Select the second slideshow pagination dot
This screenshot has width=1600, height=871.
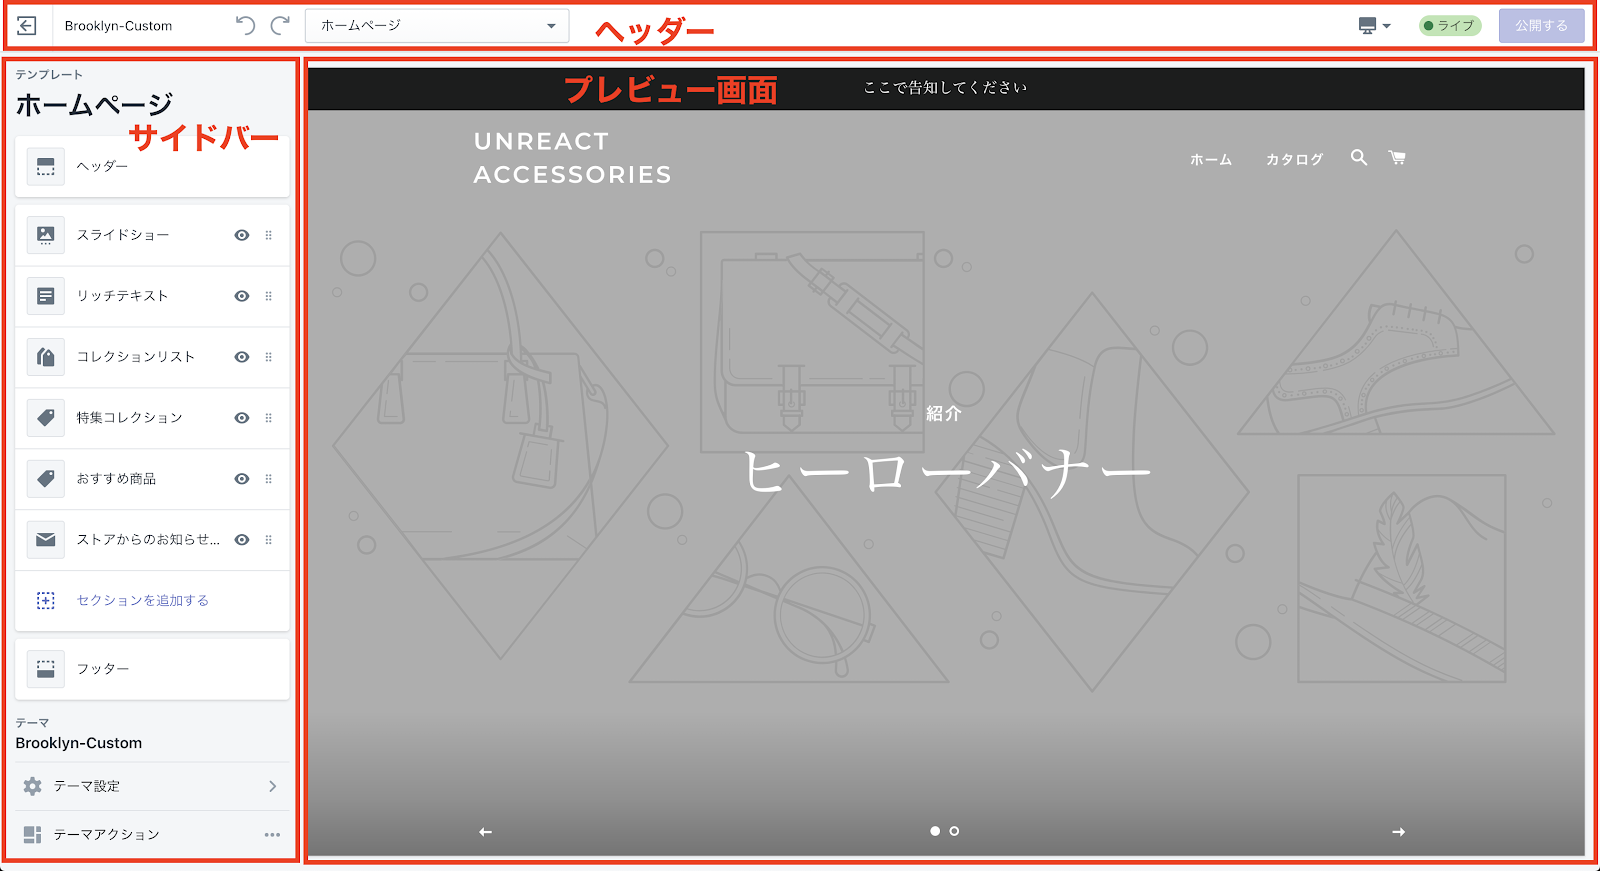954,831
